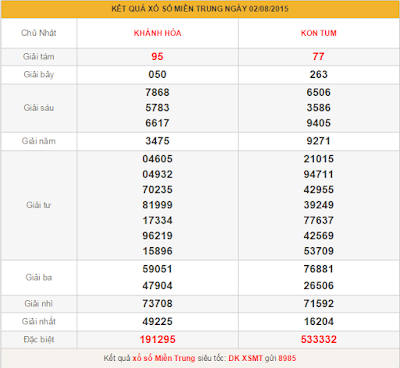Click the title banner with date 02/08/2015
Screen dimensions: 400x368
point(200,9)
